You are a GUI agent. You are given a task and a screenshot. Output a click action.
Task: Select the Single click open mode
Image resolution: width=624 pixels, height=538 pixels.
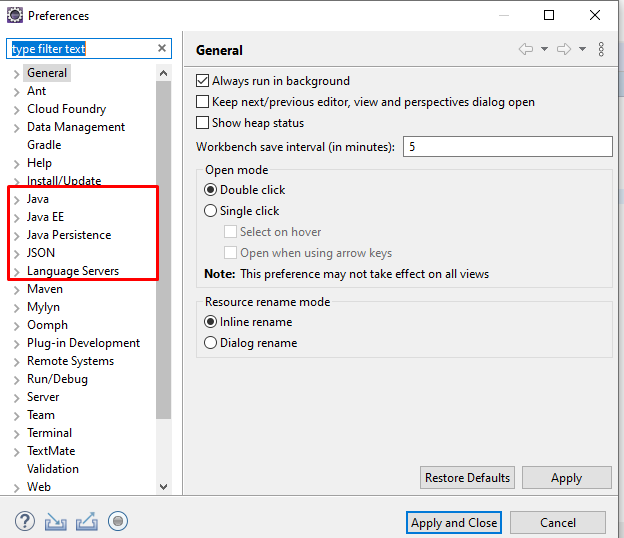210,211
